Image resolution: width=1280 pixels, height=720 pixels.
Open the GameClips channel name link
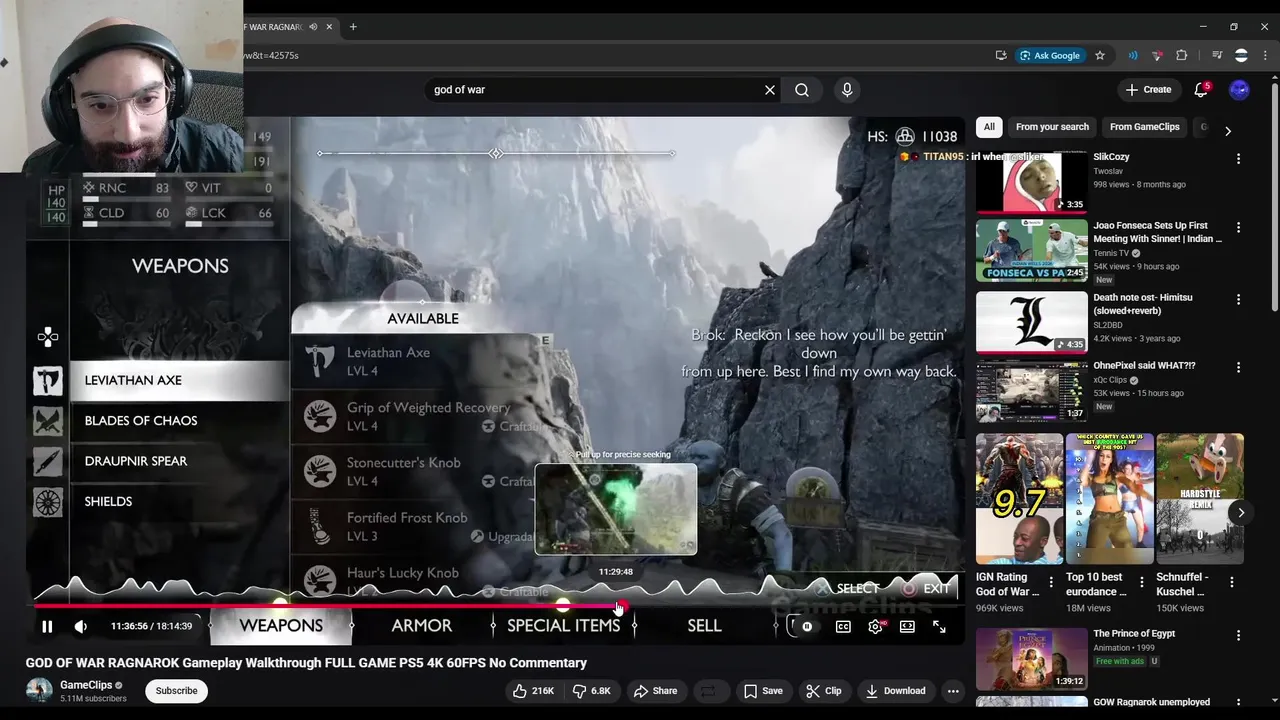86,685
